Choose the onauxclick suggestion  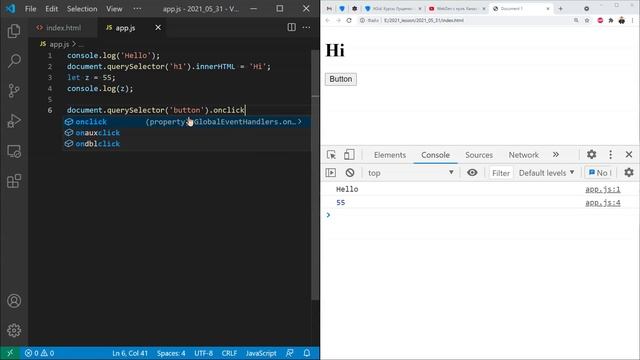coord(187,133)
